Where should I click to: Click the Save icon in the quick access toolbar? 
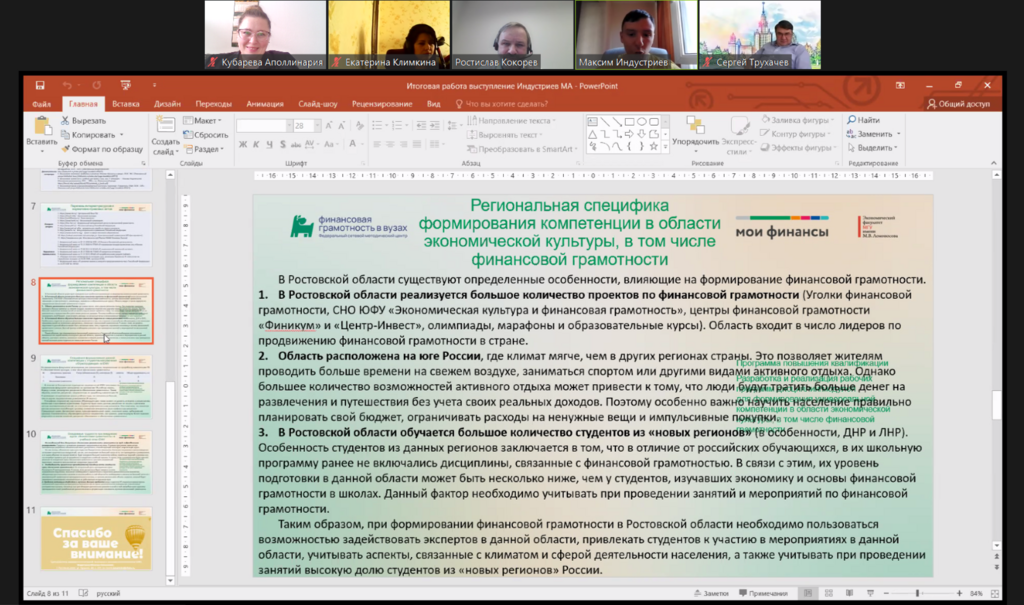pos(40,86)
